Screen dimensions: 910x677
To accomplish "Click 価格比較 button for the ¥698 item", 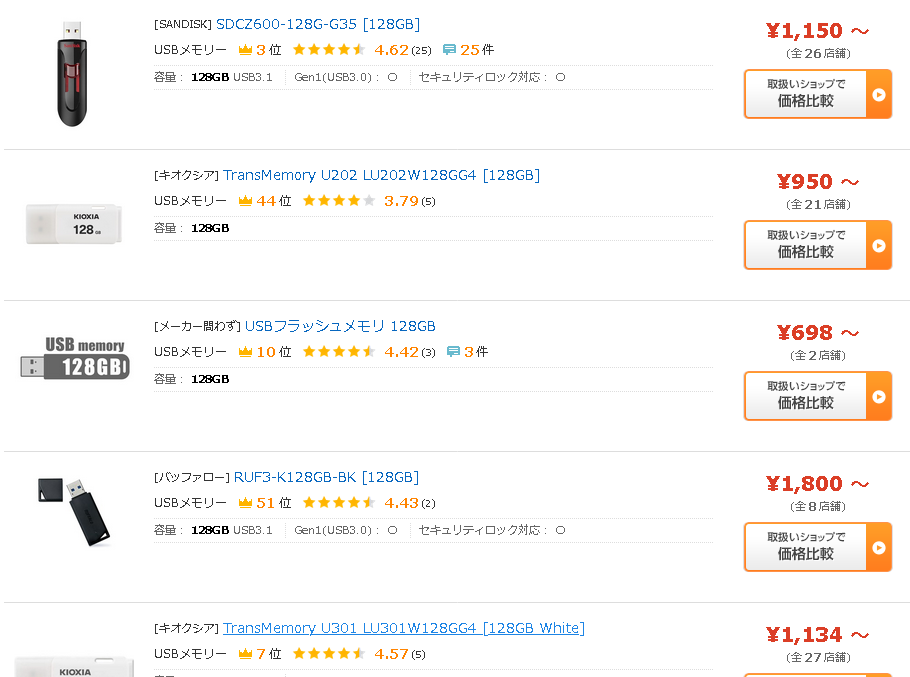I will click(818, 396).
